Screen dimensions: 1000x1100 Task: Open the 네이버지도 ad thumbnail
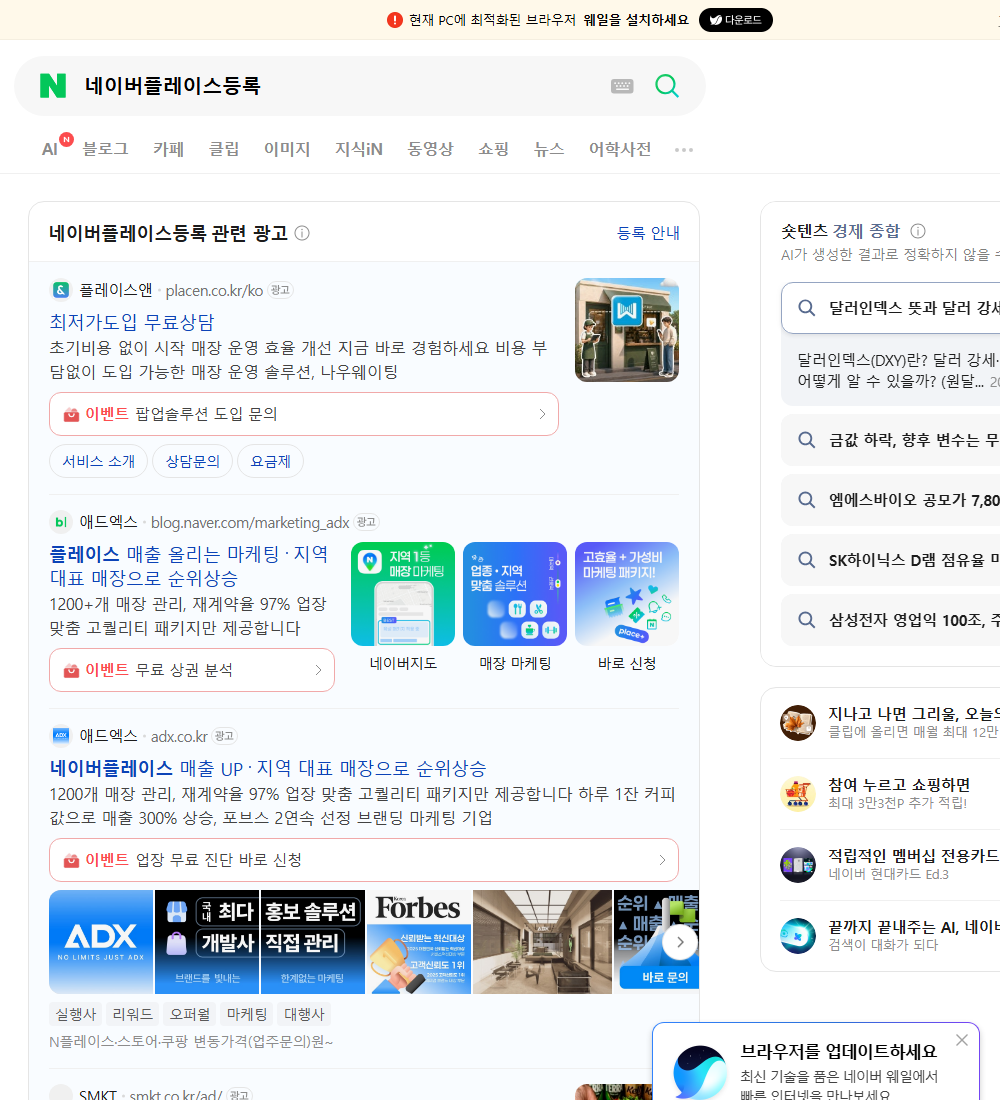point(403,593)
